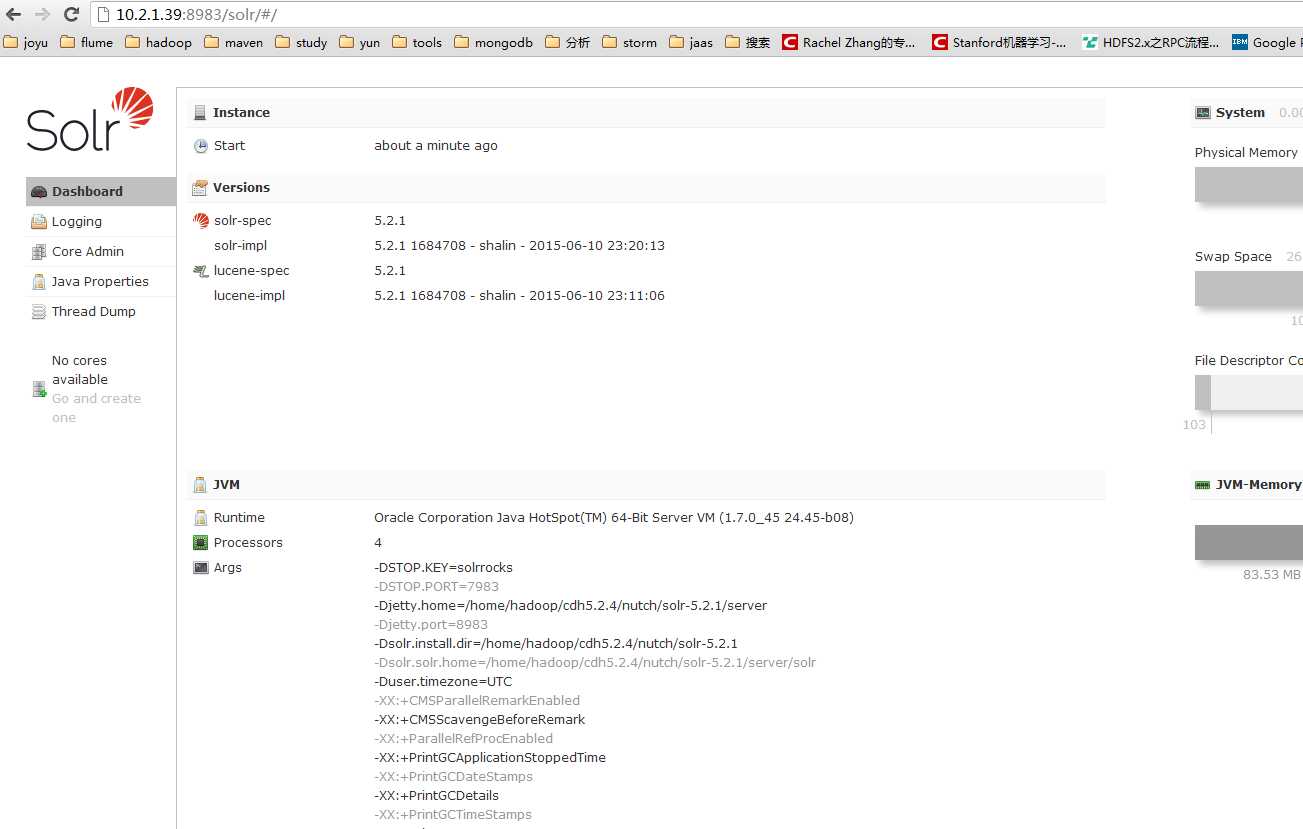The height and width of the screenshot is (829, 1303).
Task: Open the HDFS2.x之RPC流程 bookmark
Action: click(1151, 42)
